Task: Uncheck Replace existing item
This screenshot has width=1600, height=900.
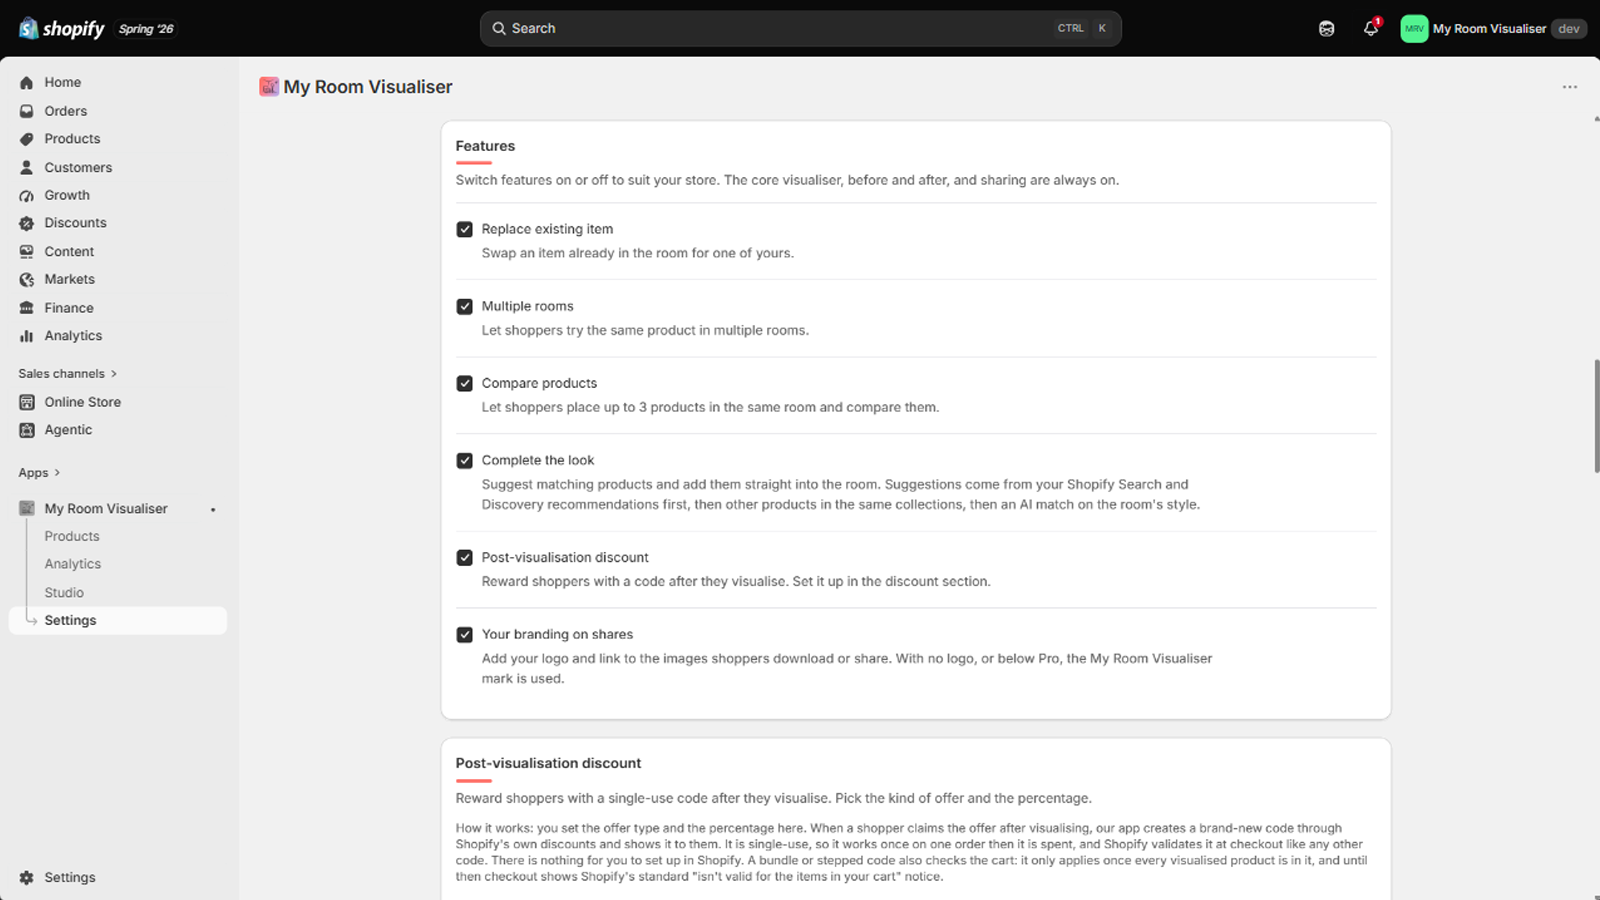Action: point(464,229)
